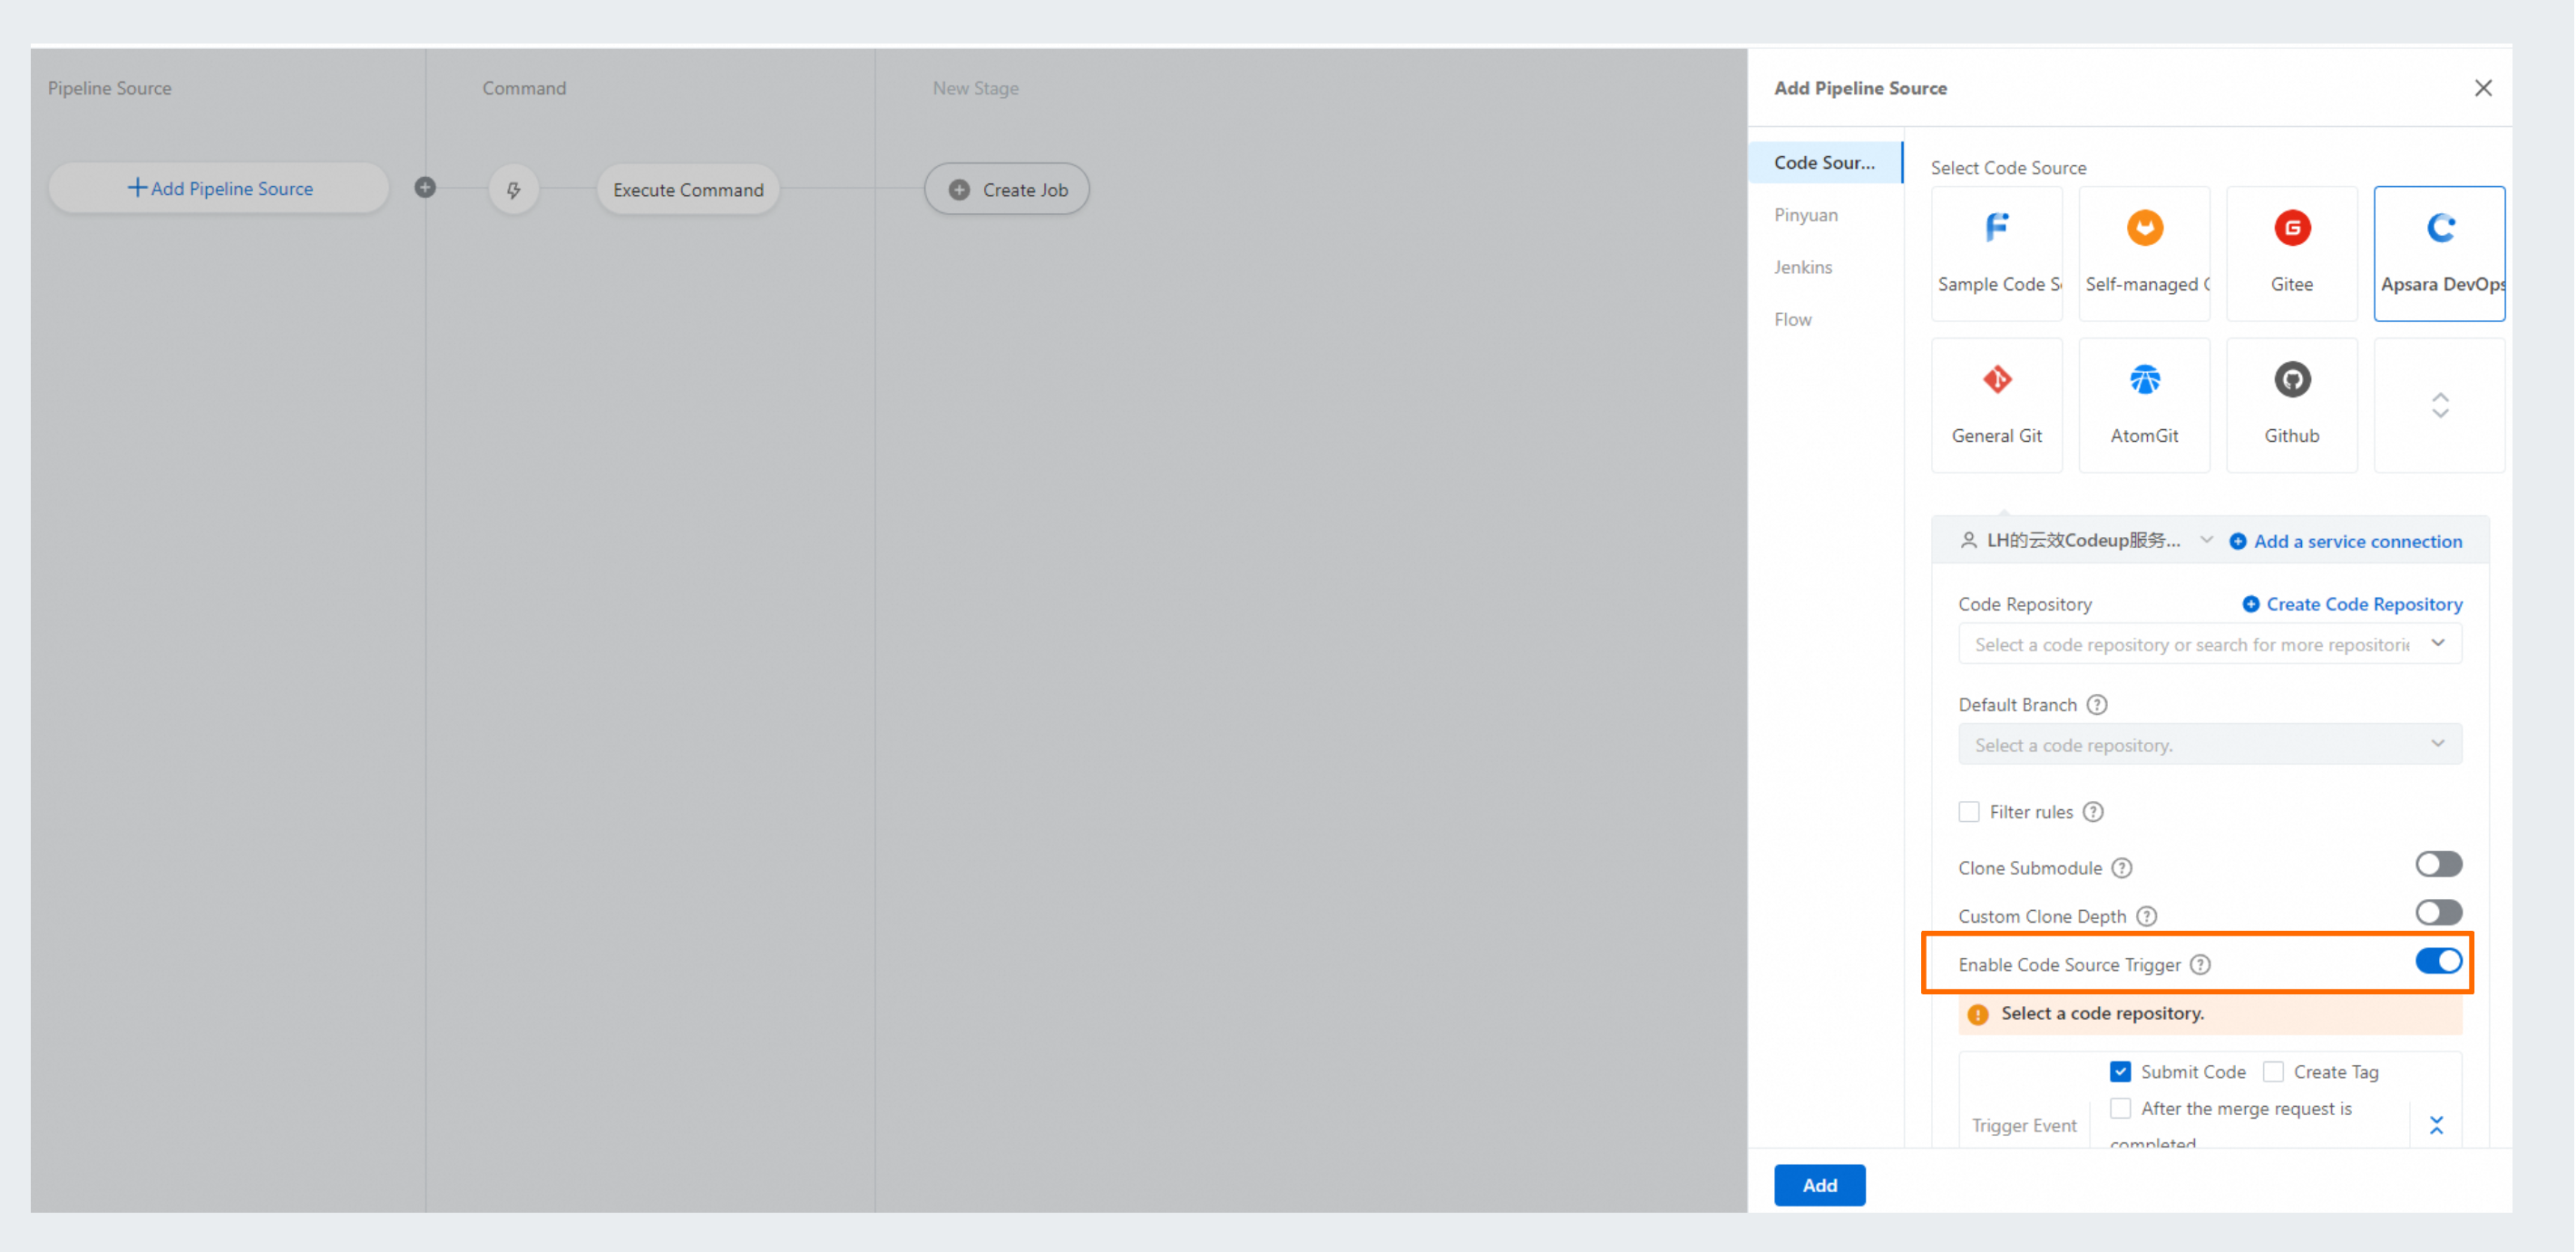This screenshot has height=1252, width=2576.
Task: Choose the Github code source
Action: point(2291,381)
